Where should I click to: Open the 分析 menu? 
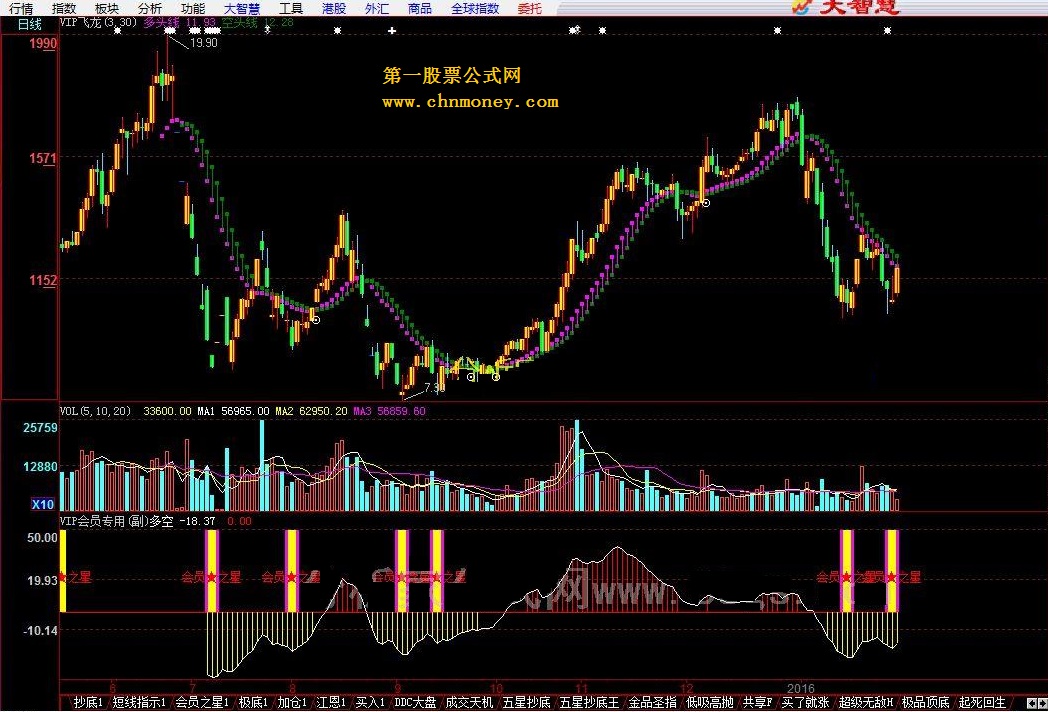click(x=150, y=8)
